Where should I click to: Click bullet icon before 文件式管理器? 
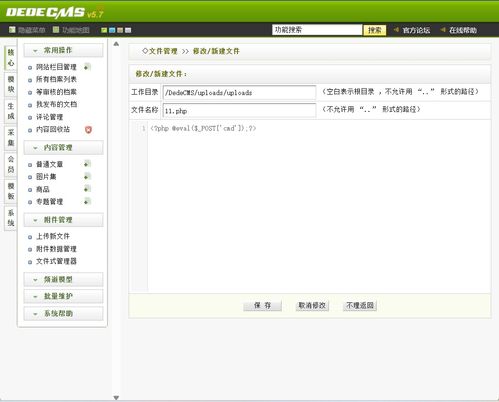pyautogui.click(x=30, y=262)
